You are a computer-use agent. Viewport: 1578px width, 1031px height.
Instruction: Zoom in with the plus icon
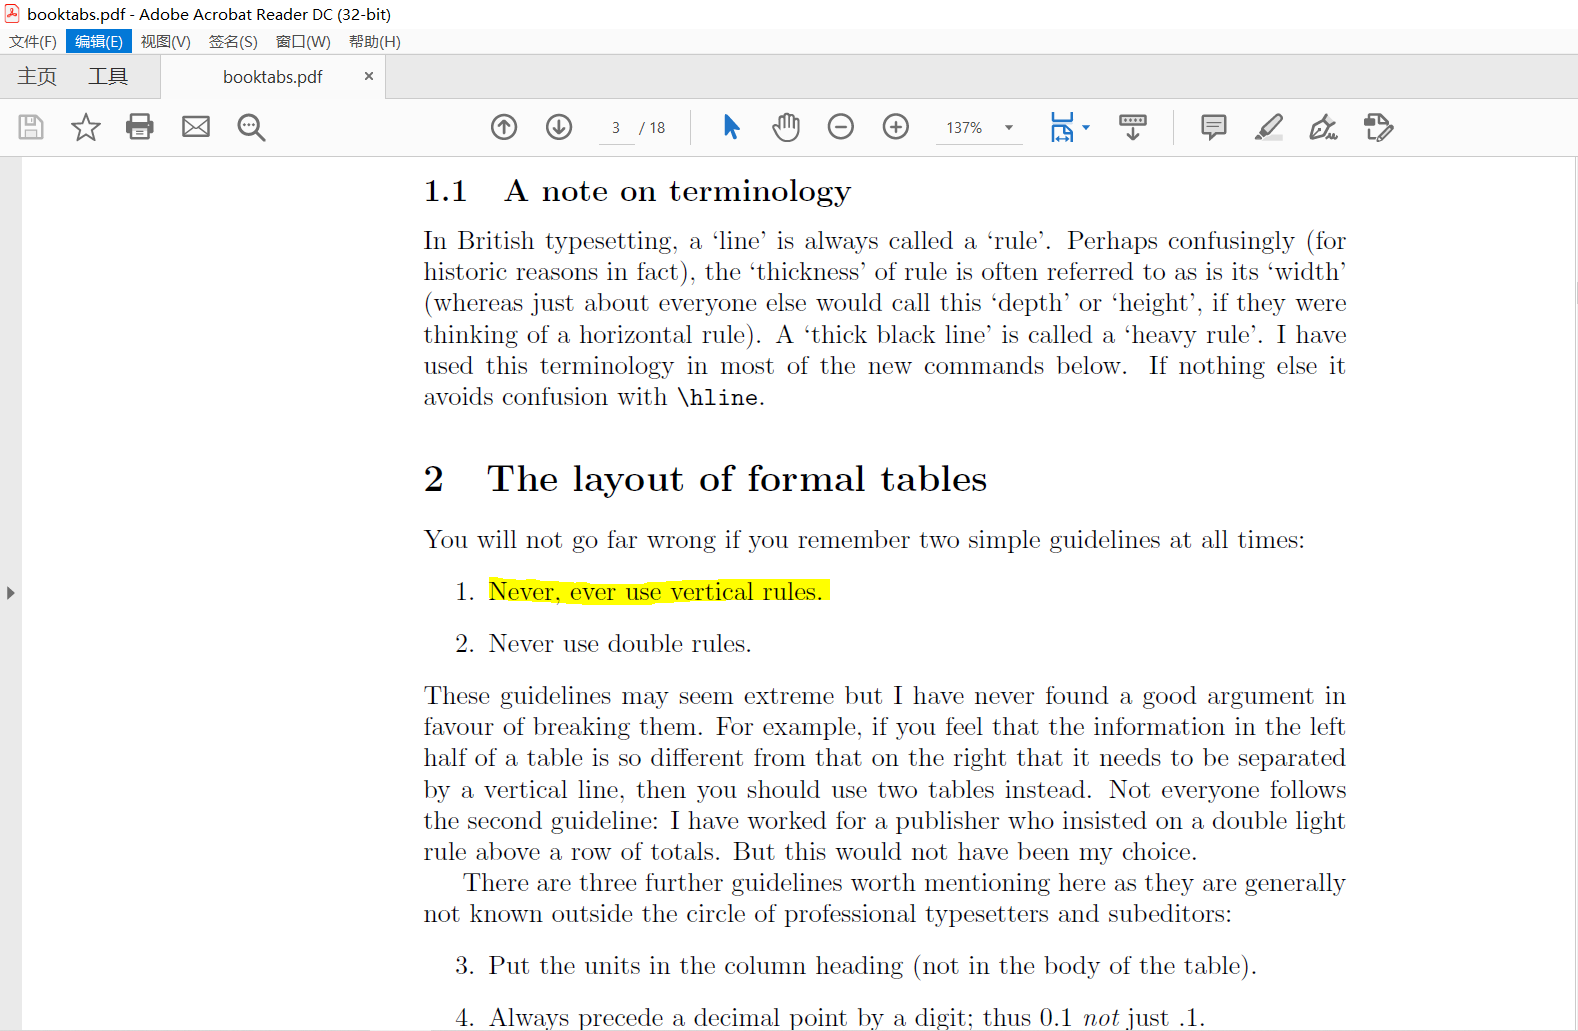point(896,127)
